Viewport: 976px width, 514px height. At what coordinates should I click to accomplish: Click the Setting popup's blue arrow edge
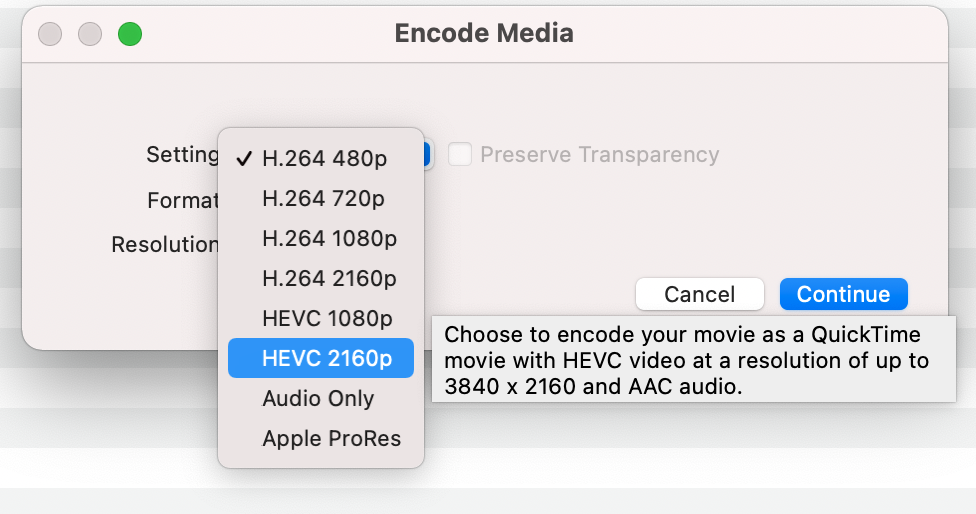point(428,155)
